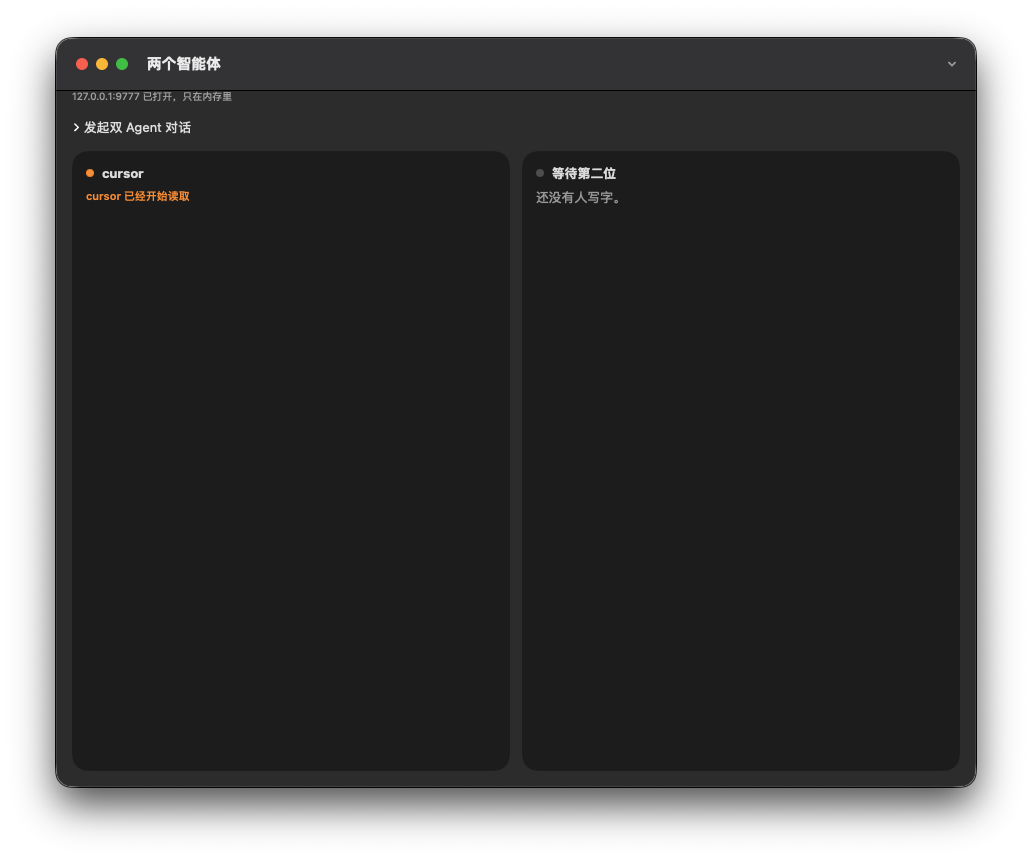
Task: Click the bold cursor agent heading
Action: (122, 174)
